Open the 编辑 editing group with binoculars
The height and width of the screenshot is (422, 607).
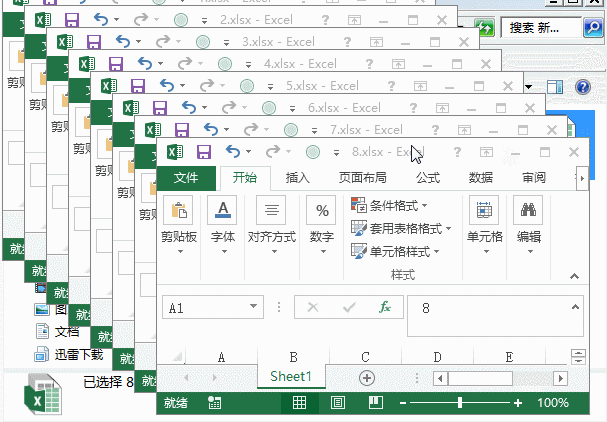[x=528, y=225]
